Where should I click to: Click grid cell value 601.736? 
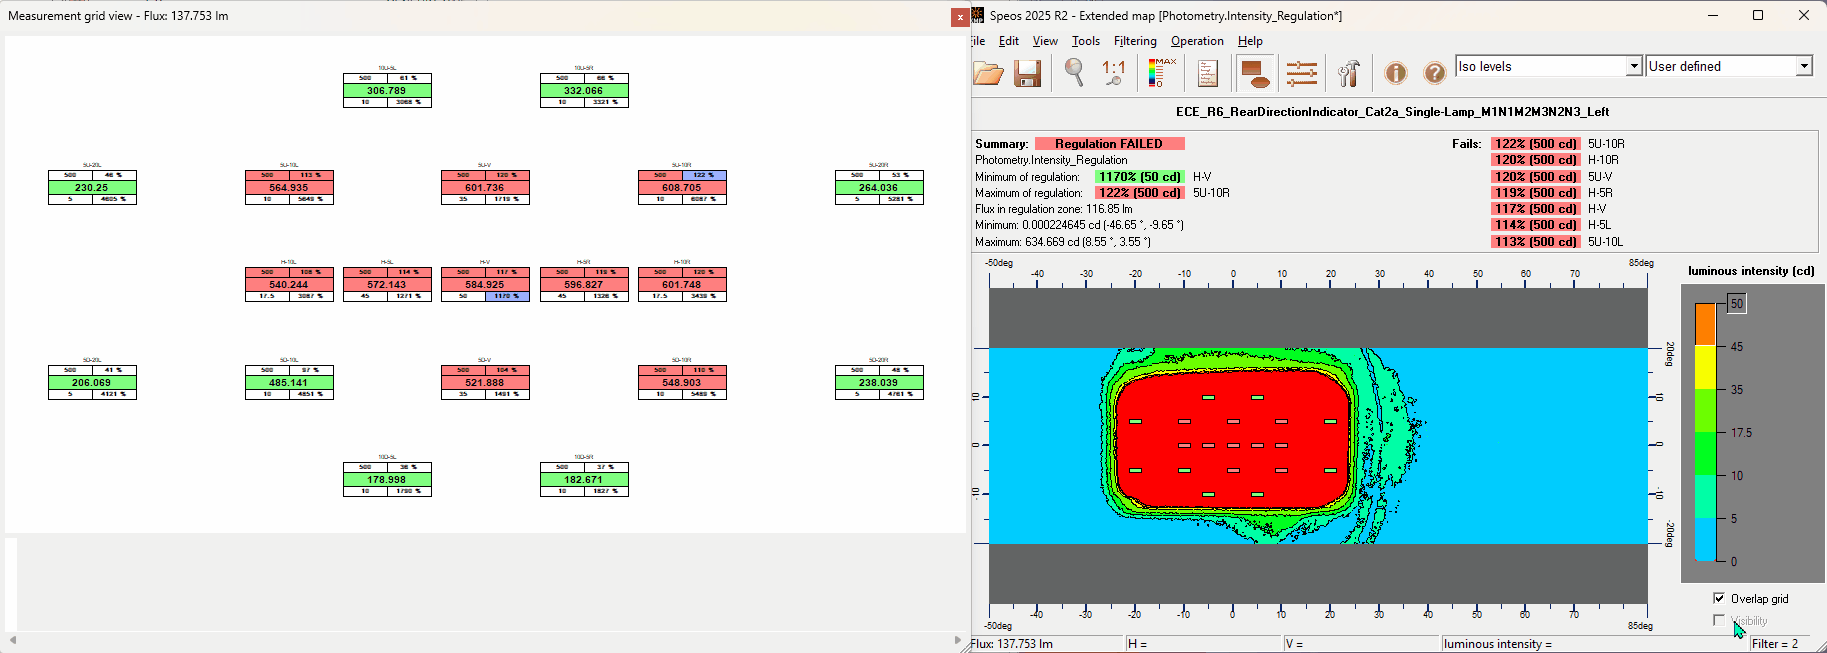pyautogui.click(x=485, y=187)
